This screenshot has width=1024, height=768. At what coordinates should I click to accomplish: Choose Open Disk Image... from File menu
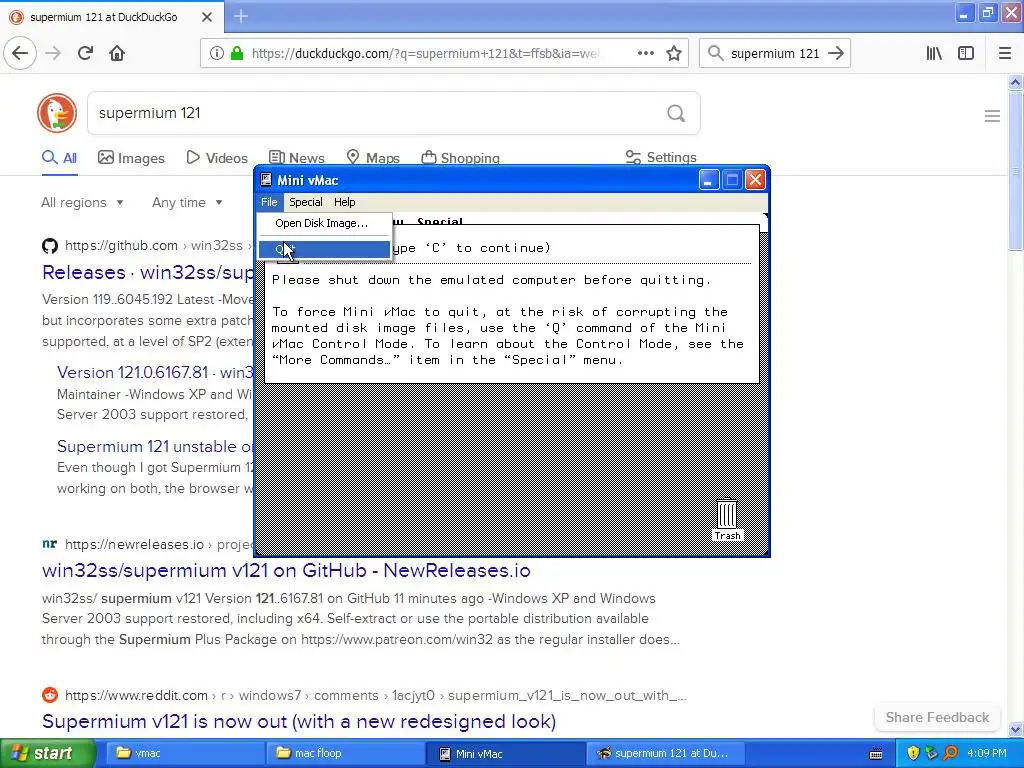pyautogui.click(x=325, y=223)
